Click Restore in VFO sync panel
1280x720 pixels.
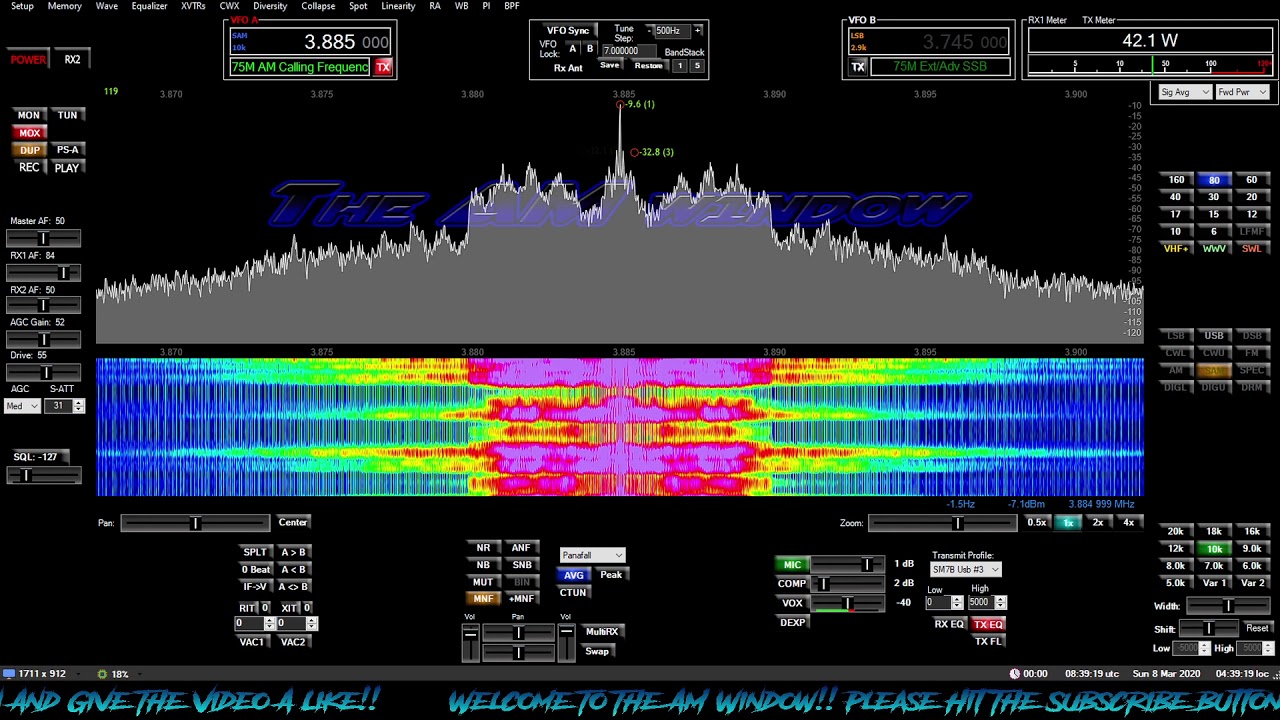(x=648, y=66)
